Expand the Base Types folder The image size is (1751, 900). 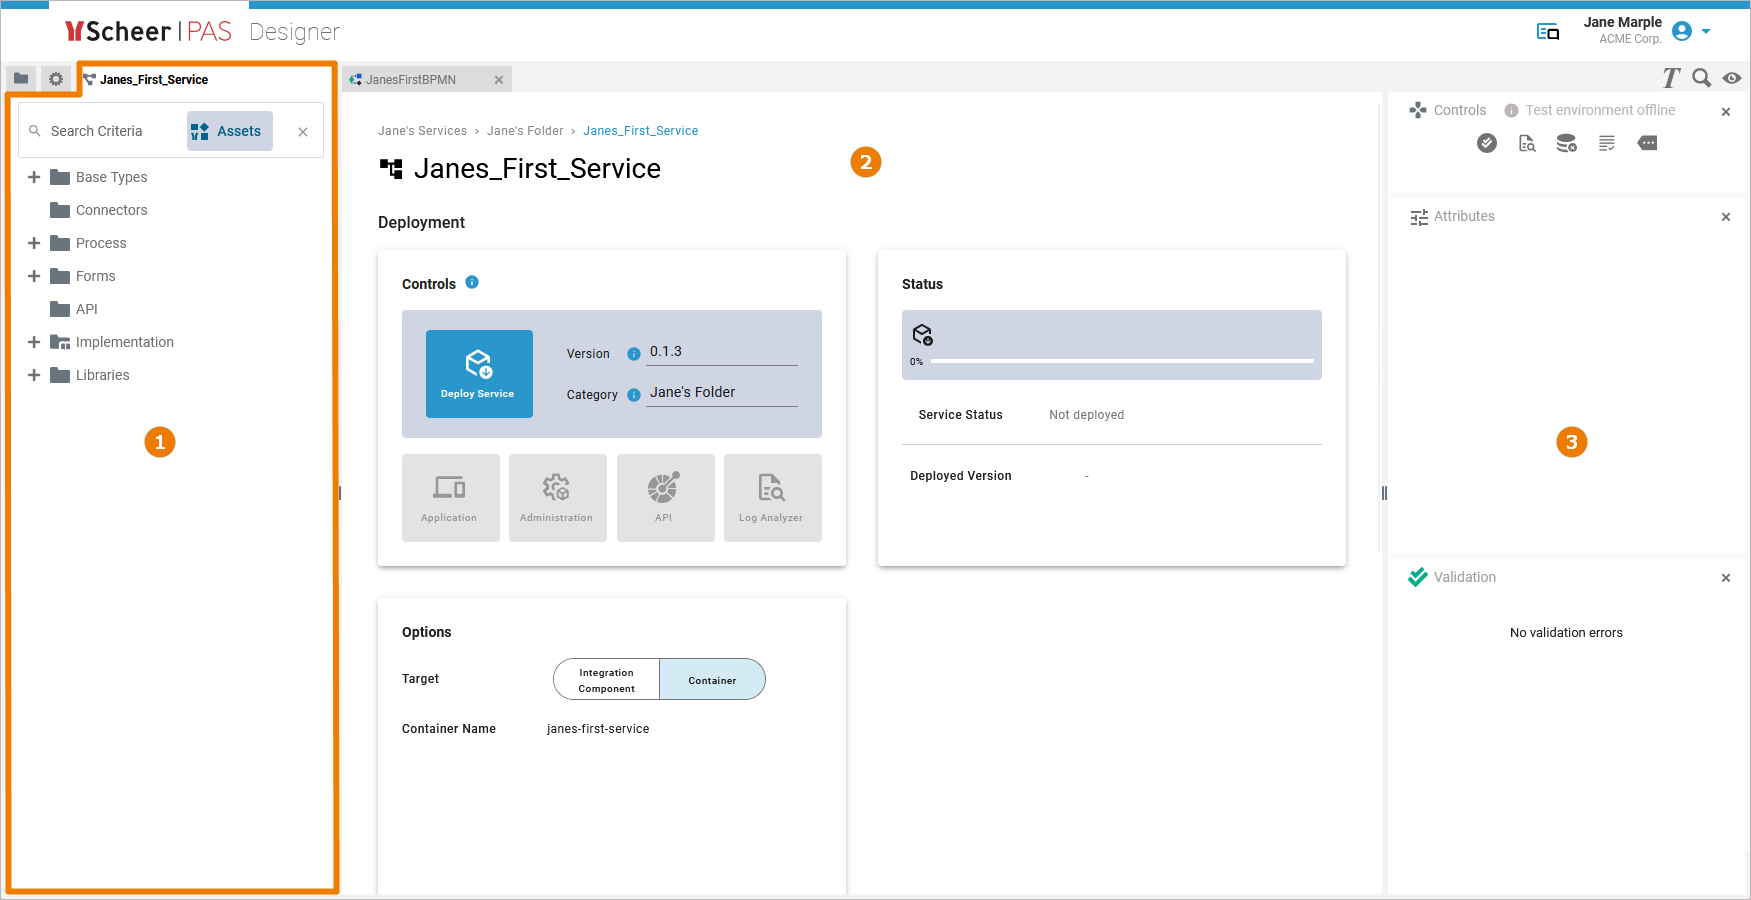click(34, 177)
